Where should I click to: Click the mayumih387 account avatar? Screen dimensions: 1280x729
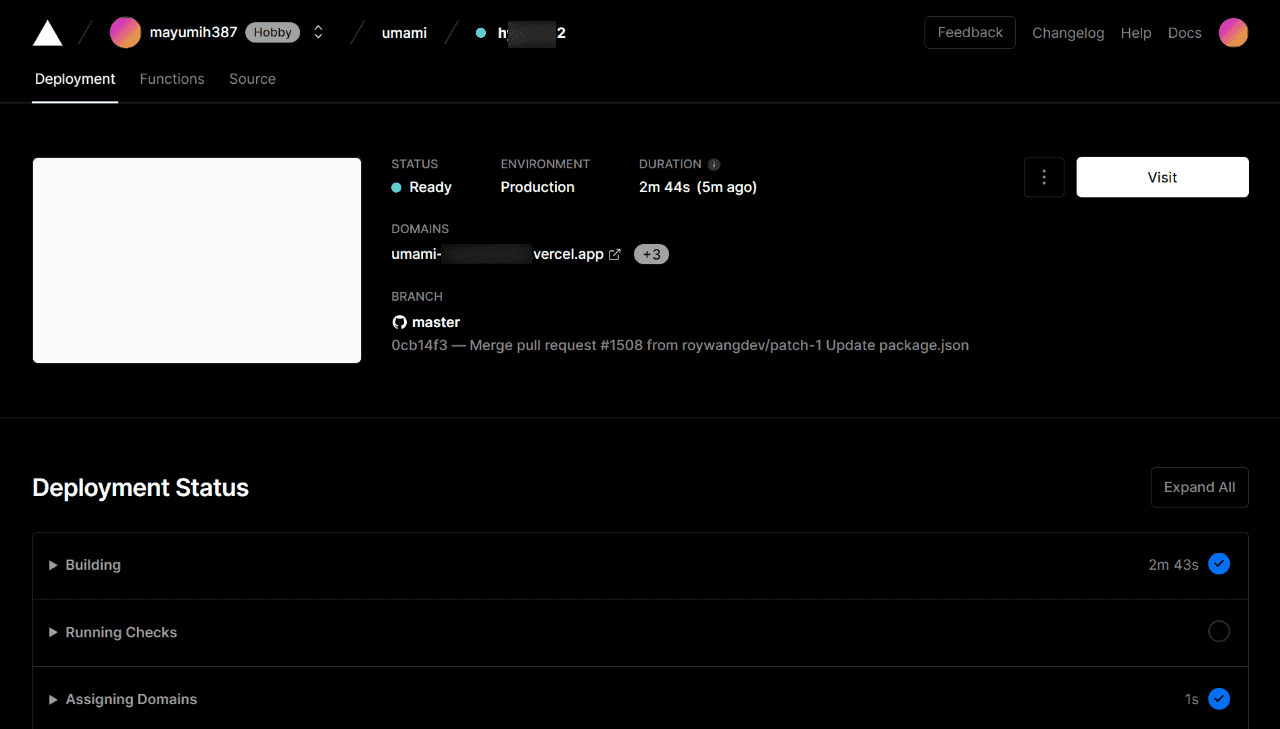[x=125, y=33]
